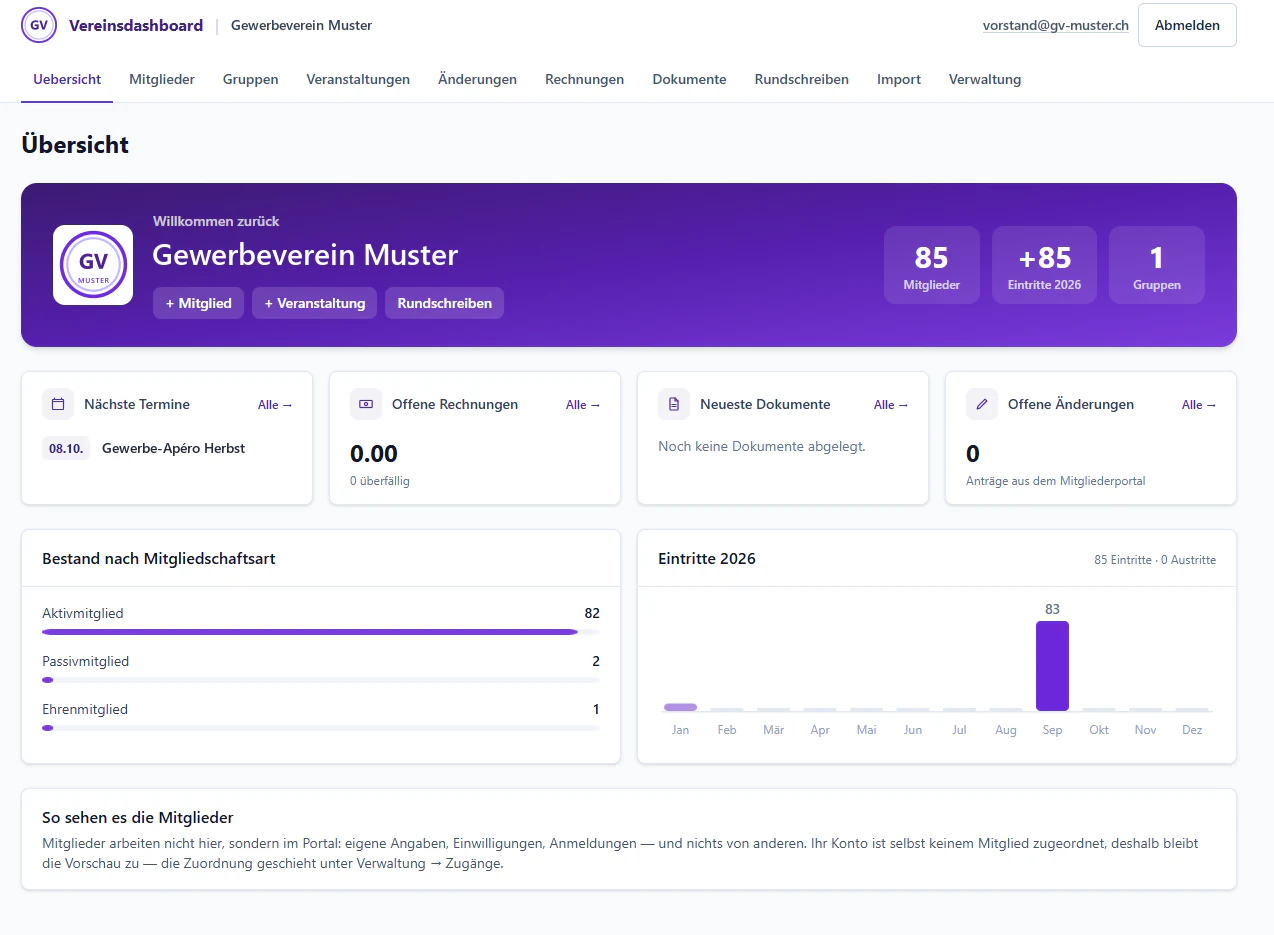The height and width of the screenshot is (935, 1274).
Task: Click the 08.10. date badge
Action: pos(66,448)
